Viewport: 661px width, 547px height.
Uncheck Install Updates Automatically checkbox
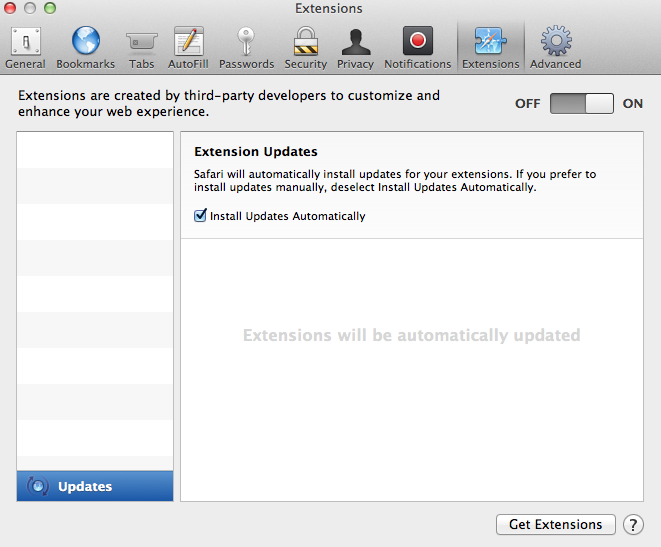click(200, 215)
